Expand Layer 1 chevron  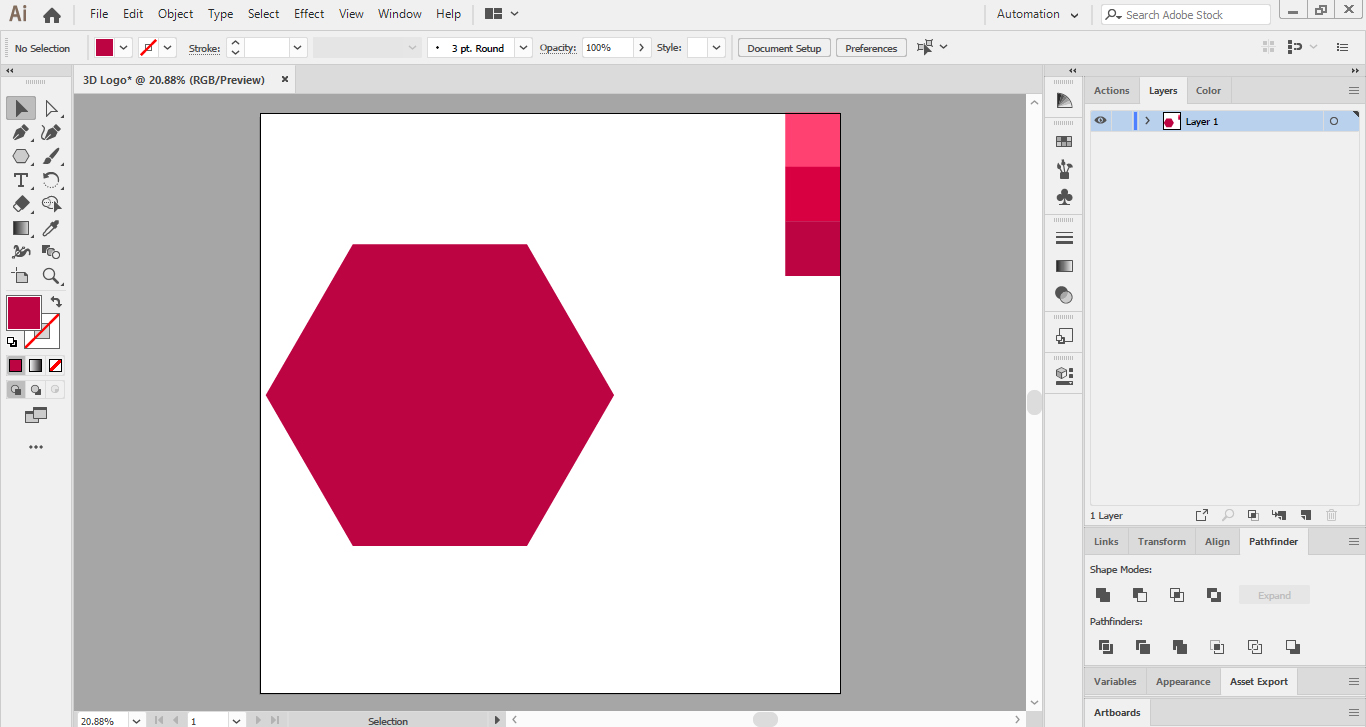pyautogui.click(x=1147, y=121)
